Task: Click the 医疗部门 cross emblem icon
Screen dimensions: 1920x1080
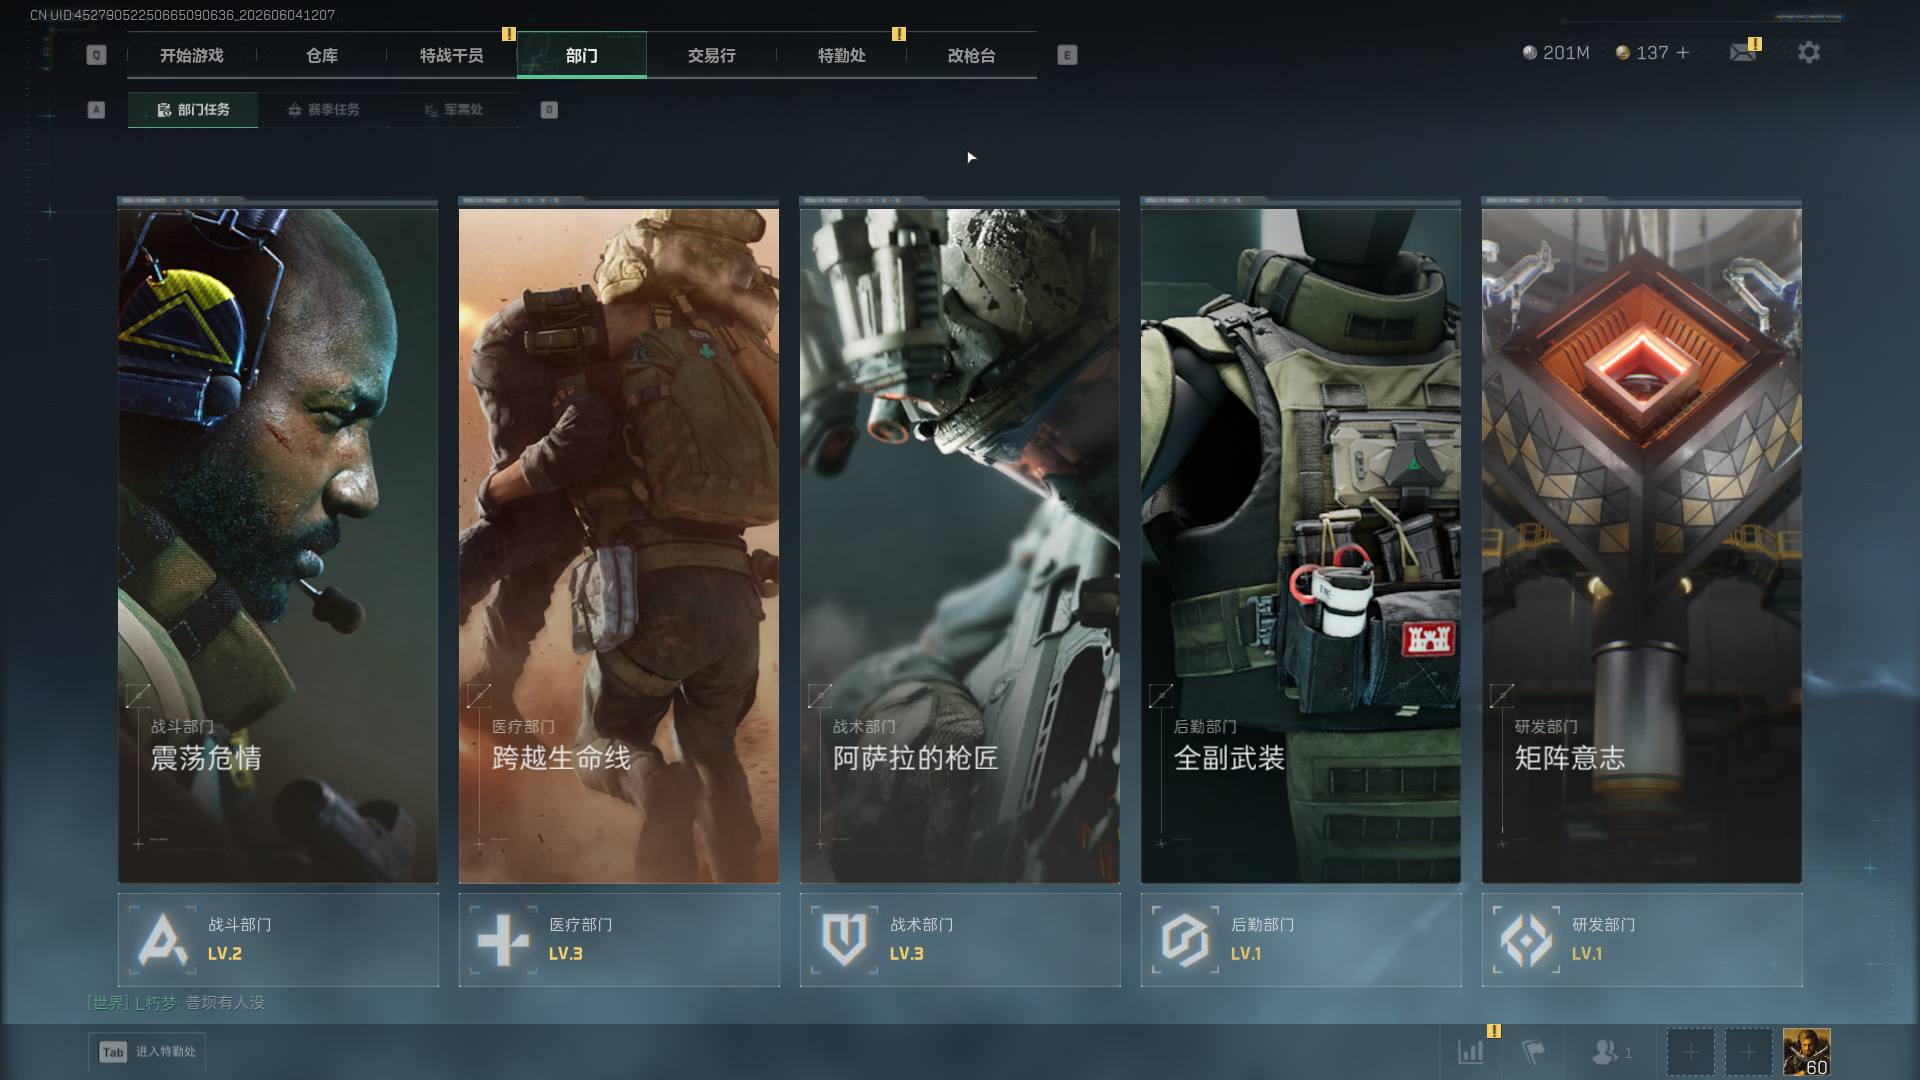Action: 503,940
